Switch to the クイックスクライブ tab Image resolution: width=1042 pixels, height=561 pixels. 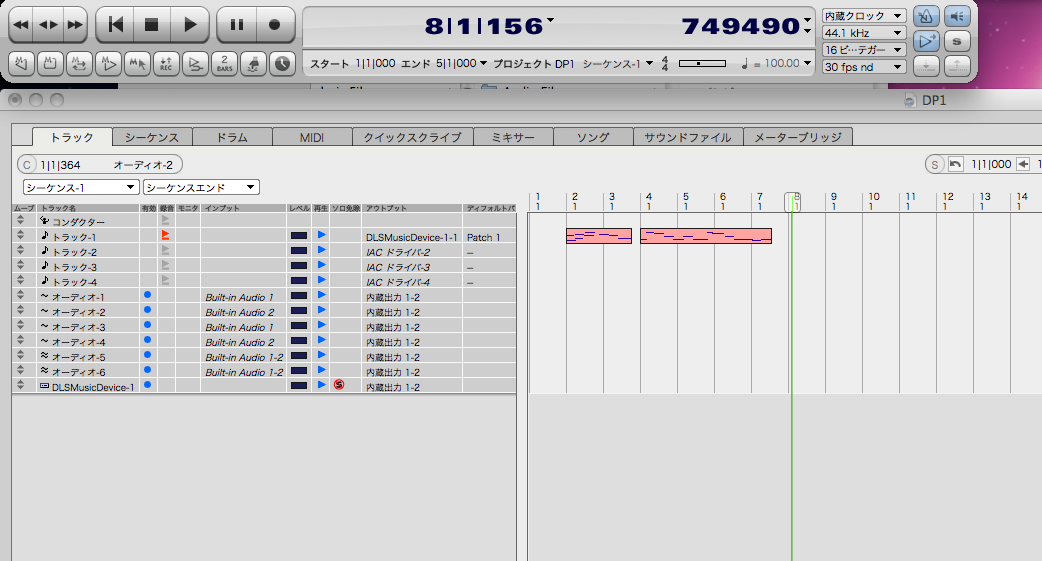pos(412,138)
